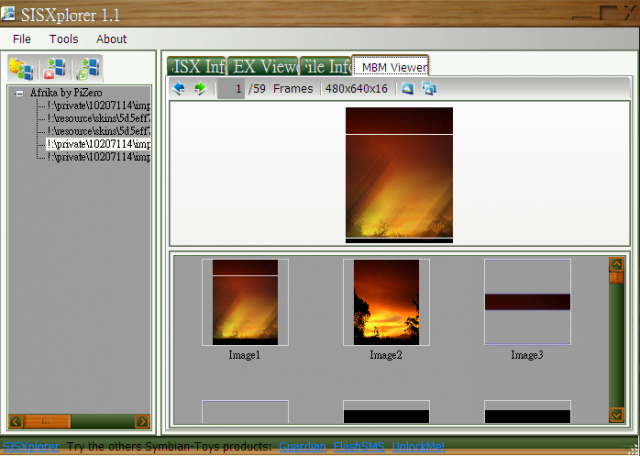Select the first !:\resource\skins tree entry

(98, 118)
